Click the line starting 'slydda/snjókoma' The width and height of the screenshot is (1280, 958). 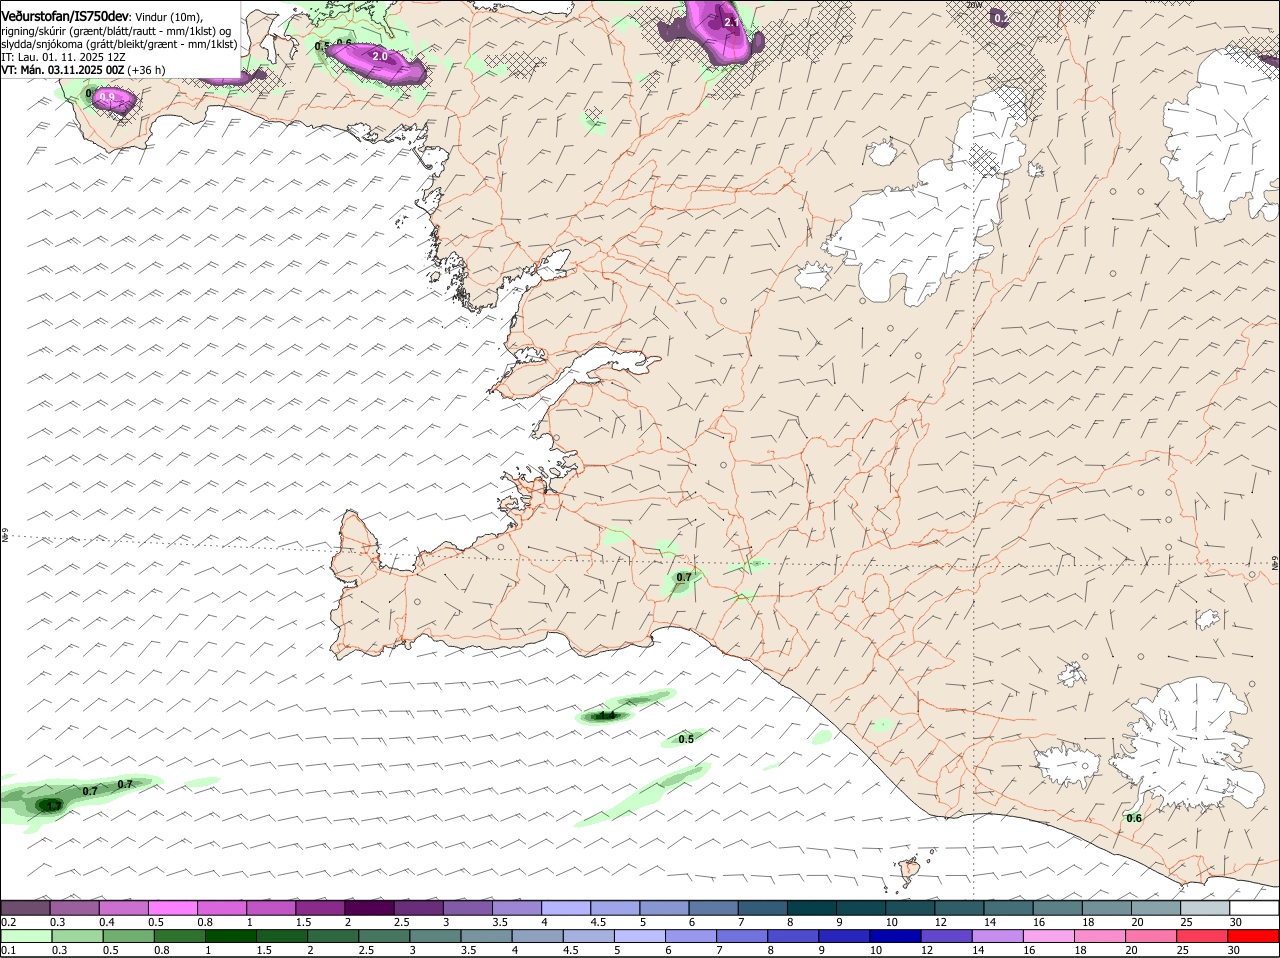(119, 44)
